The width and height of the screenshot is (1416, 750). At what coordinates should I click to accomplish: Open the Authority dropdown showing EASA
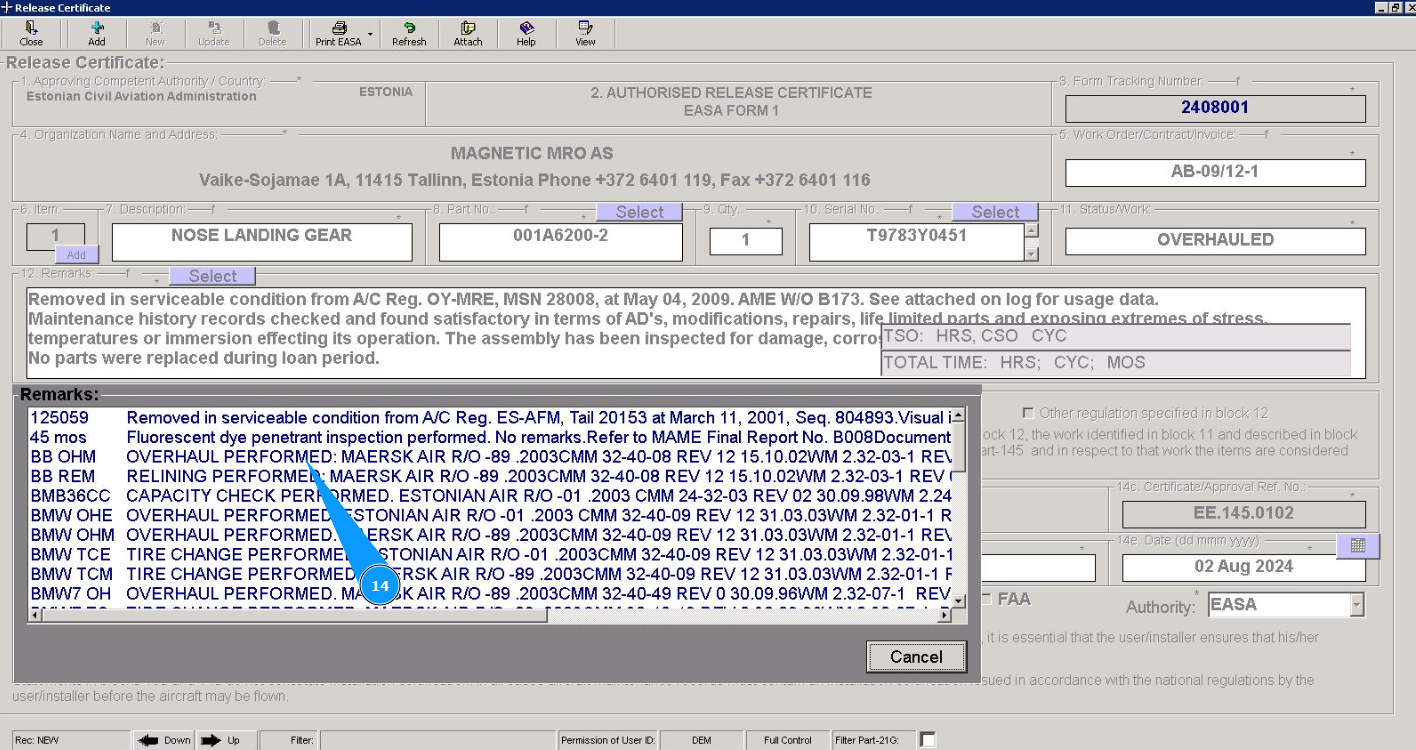1357,605
